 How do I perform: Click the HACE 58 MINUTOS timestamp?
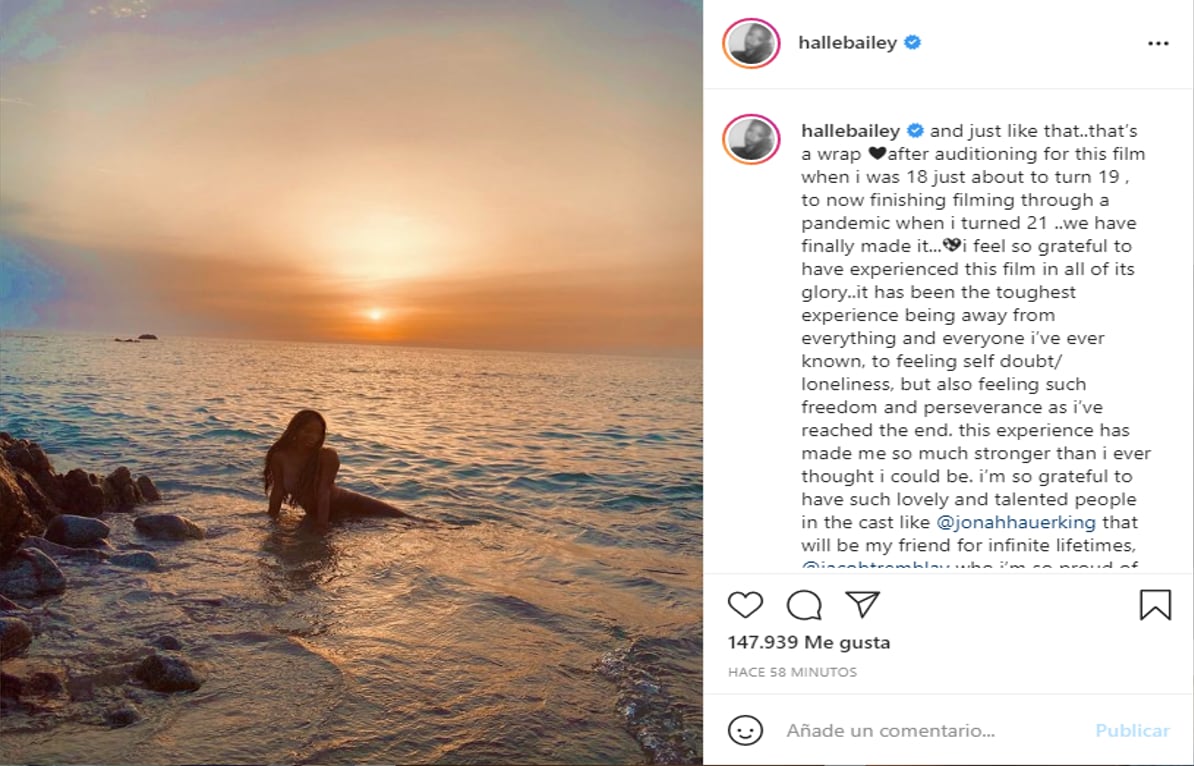pyautogui.click(x=792, y=672)
